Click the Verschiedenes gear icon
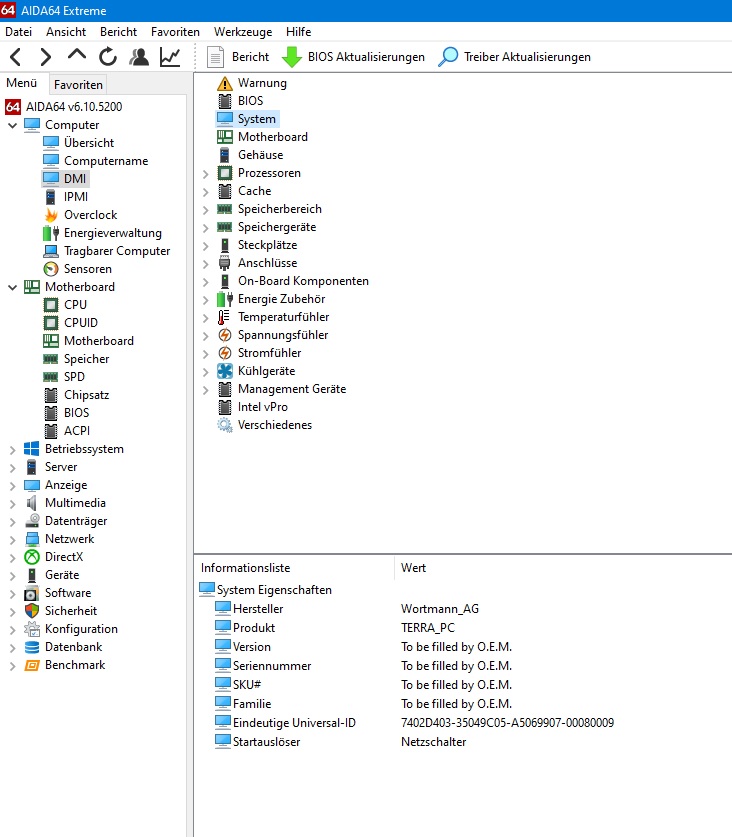 click(225, 425)
